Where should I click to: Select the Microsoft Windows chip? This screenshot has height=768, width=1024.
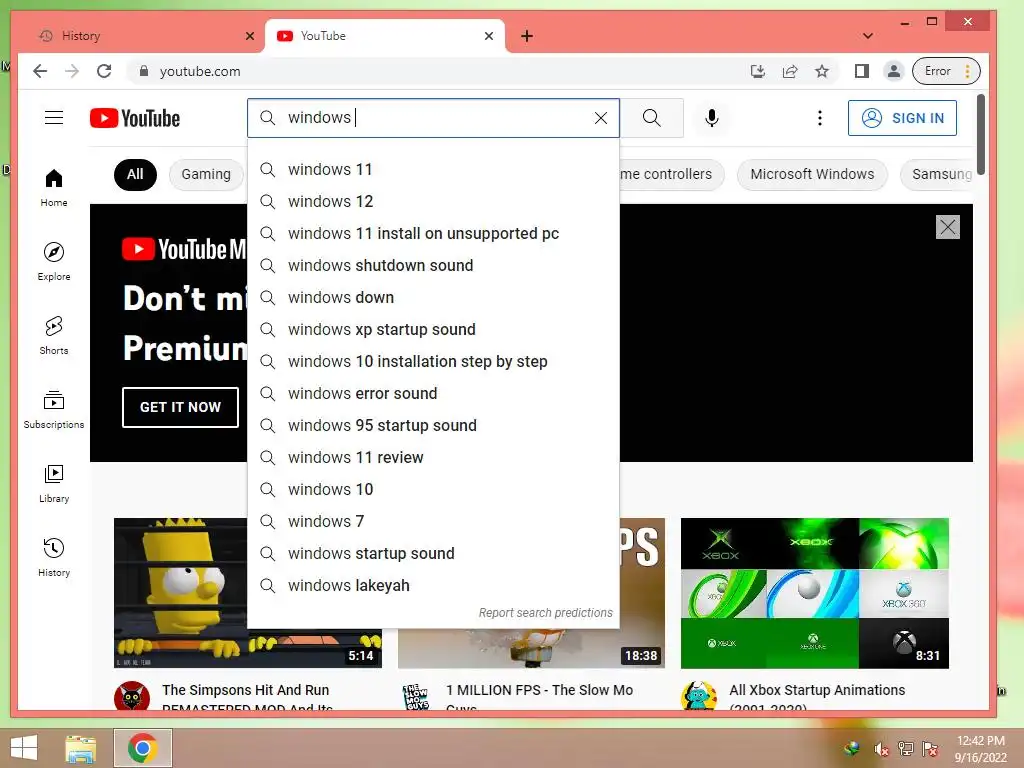812,174
